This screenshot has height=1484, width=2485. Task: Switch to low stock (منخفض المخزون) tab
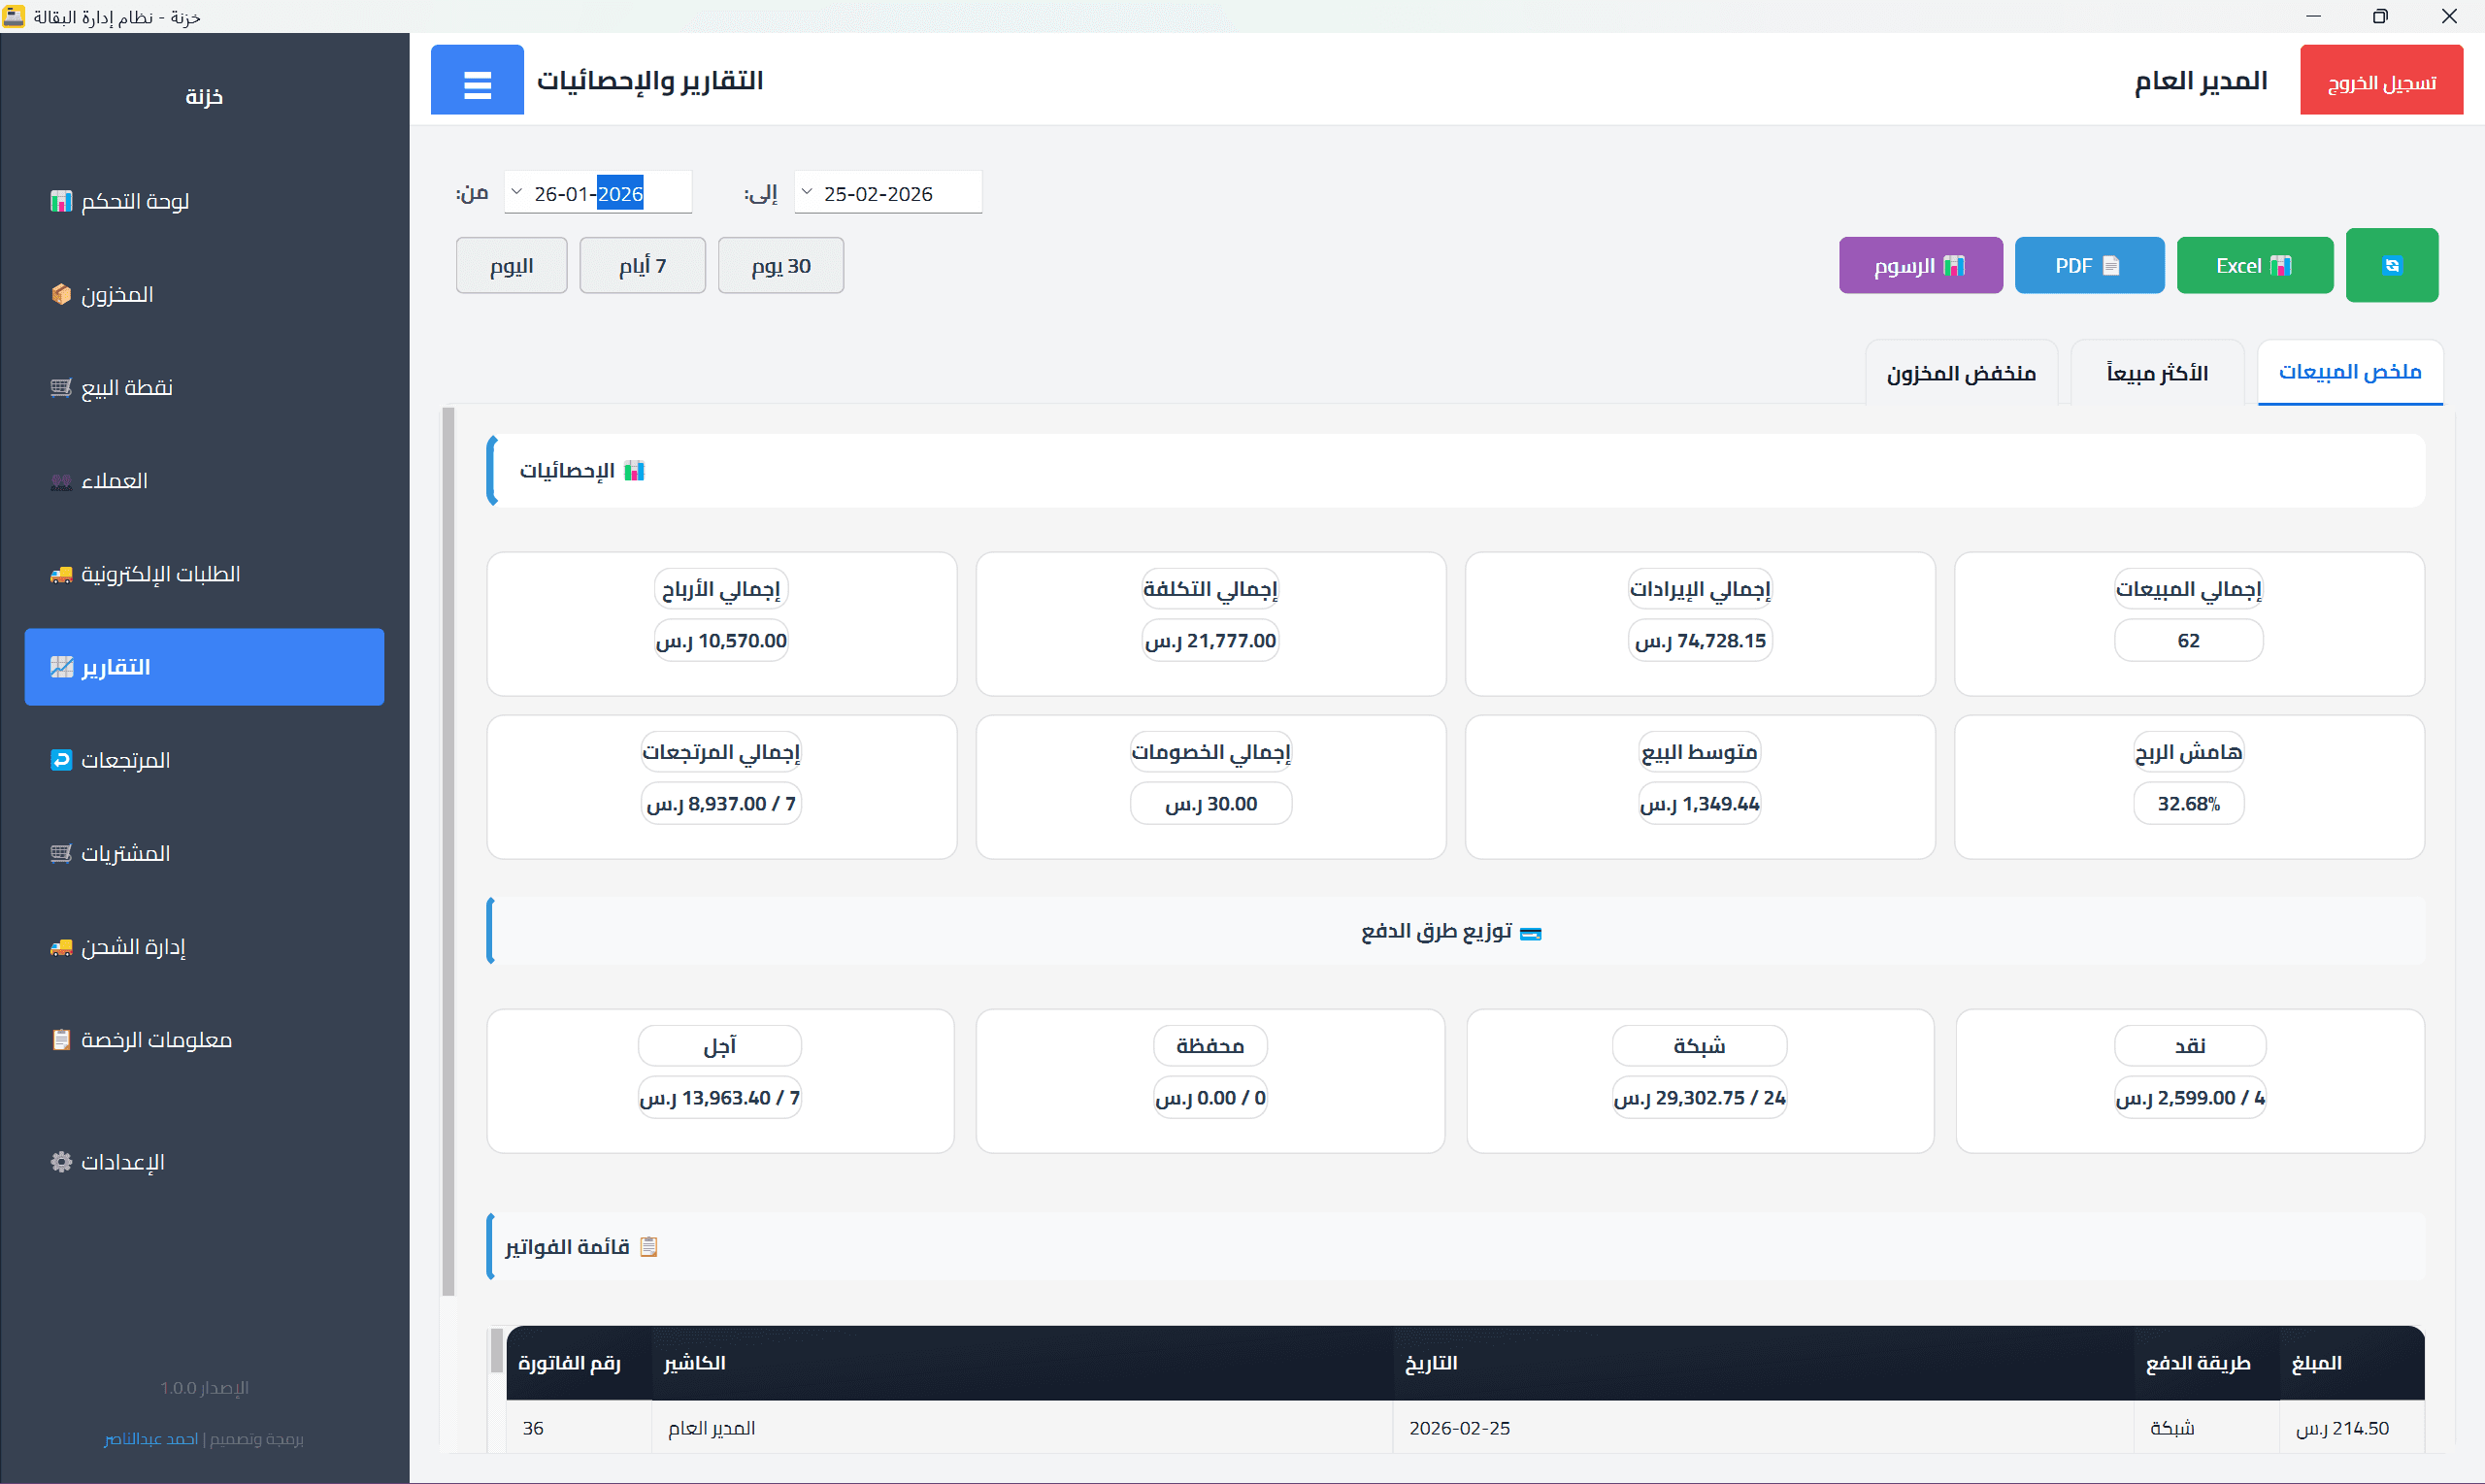(1960, 373)
